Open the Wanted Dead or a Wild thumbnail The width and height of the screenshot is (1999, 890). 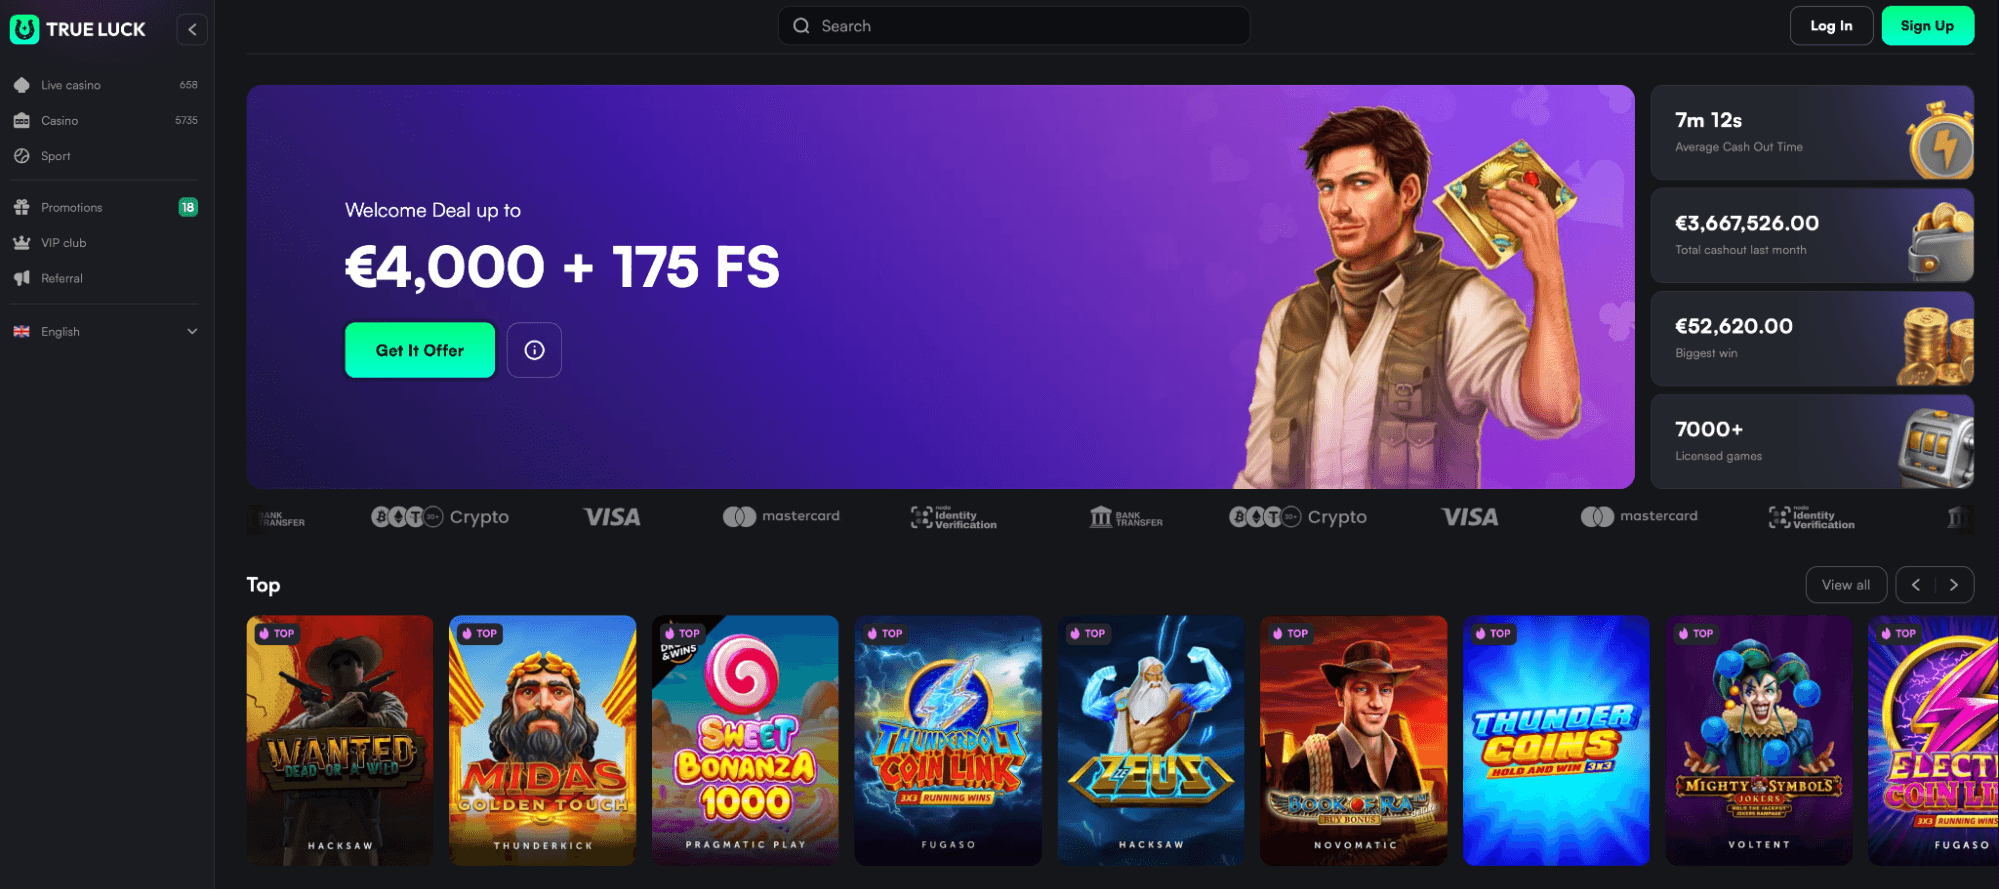pos(340,740)
